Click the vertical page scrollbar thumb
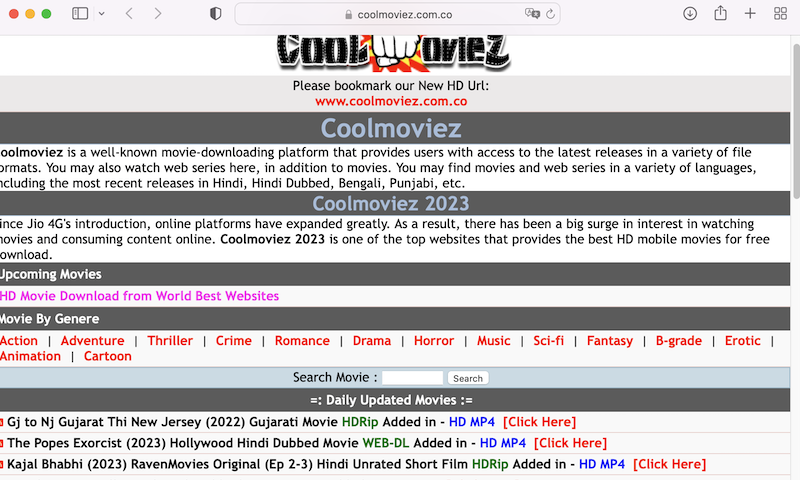The image size is (800, 480). [x=796, y=121]
